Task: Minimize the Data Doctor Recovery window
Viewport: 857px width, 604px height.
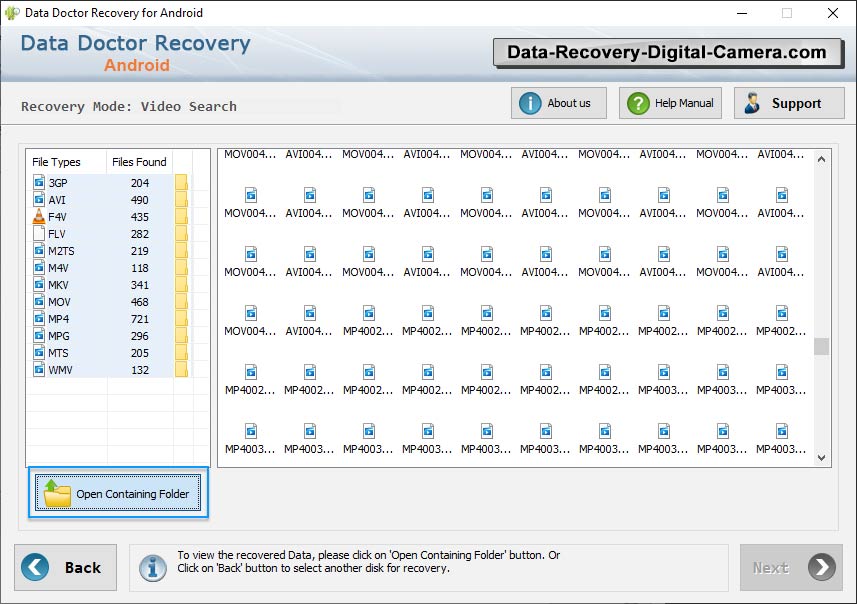Action: coord(742,13)
